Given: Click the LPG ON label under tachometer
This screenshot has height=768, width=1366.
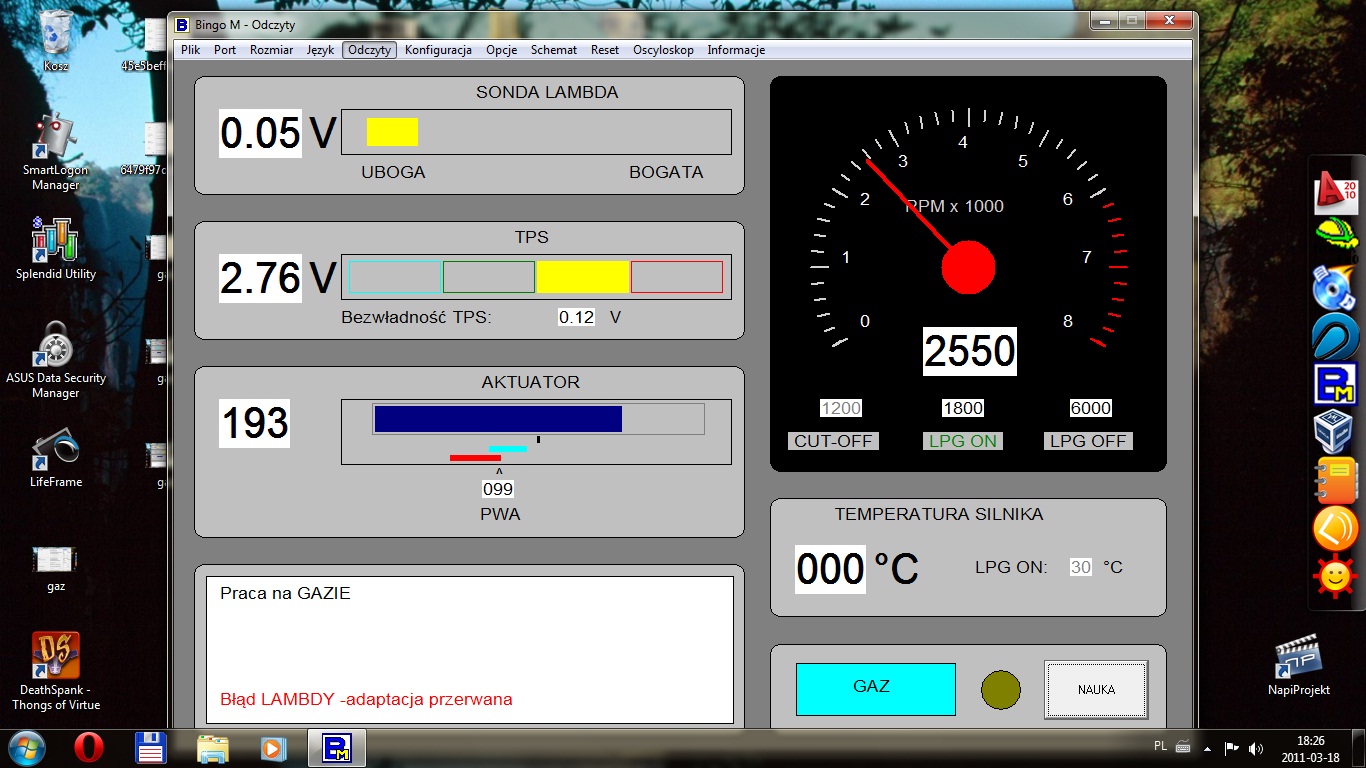Looking at the screenshot, I should (x=962, y=441).
